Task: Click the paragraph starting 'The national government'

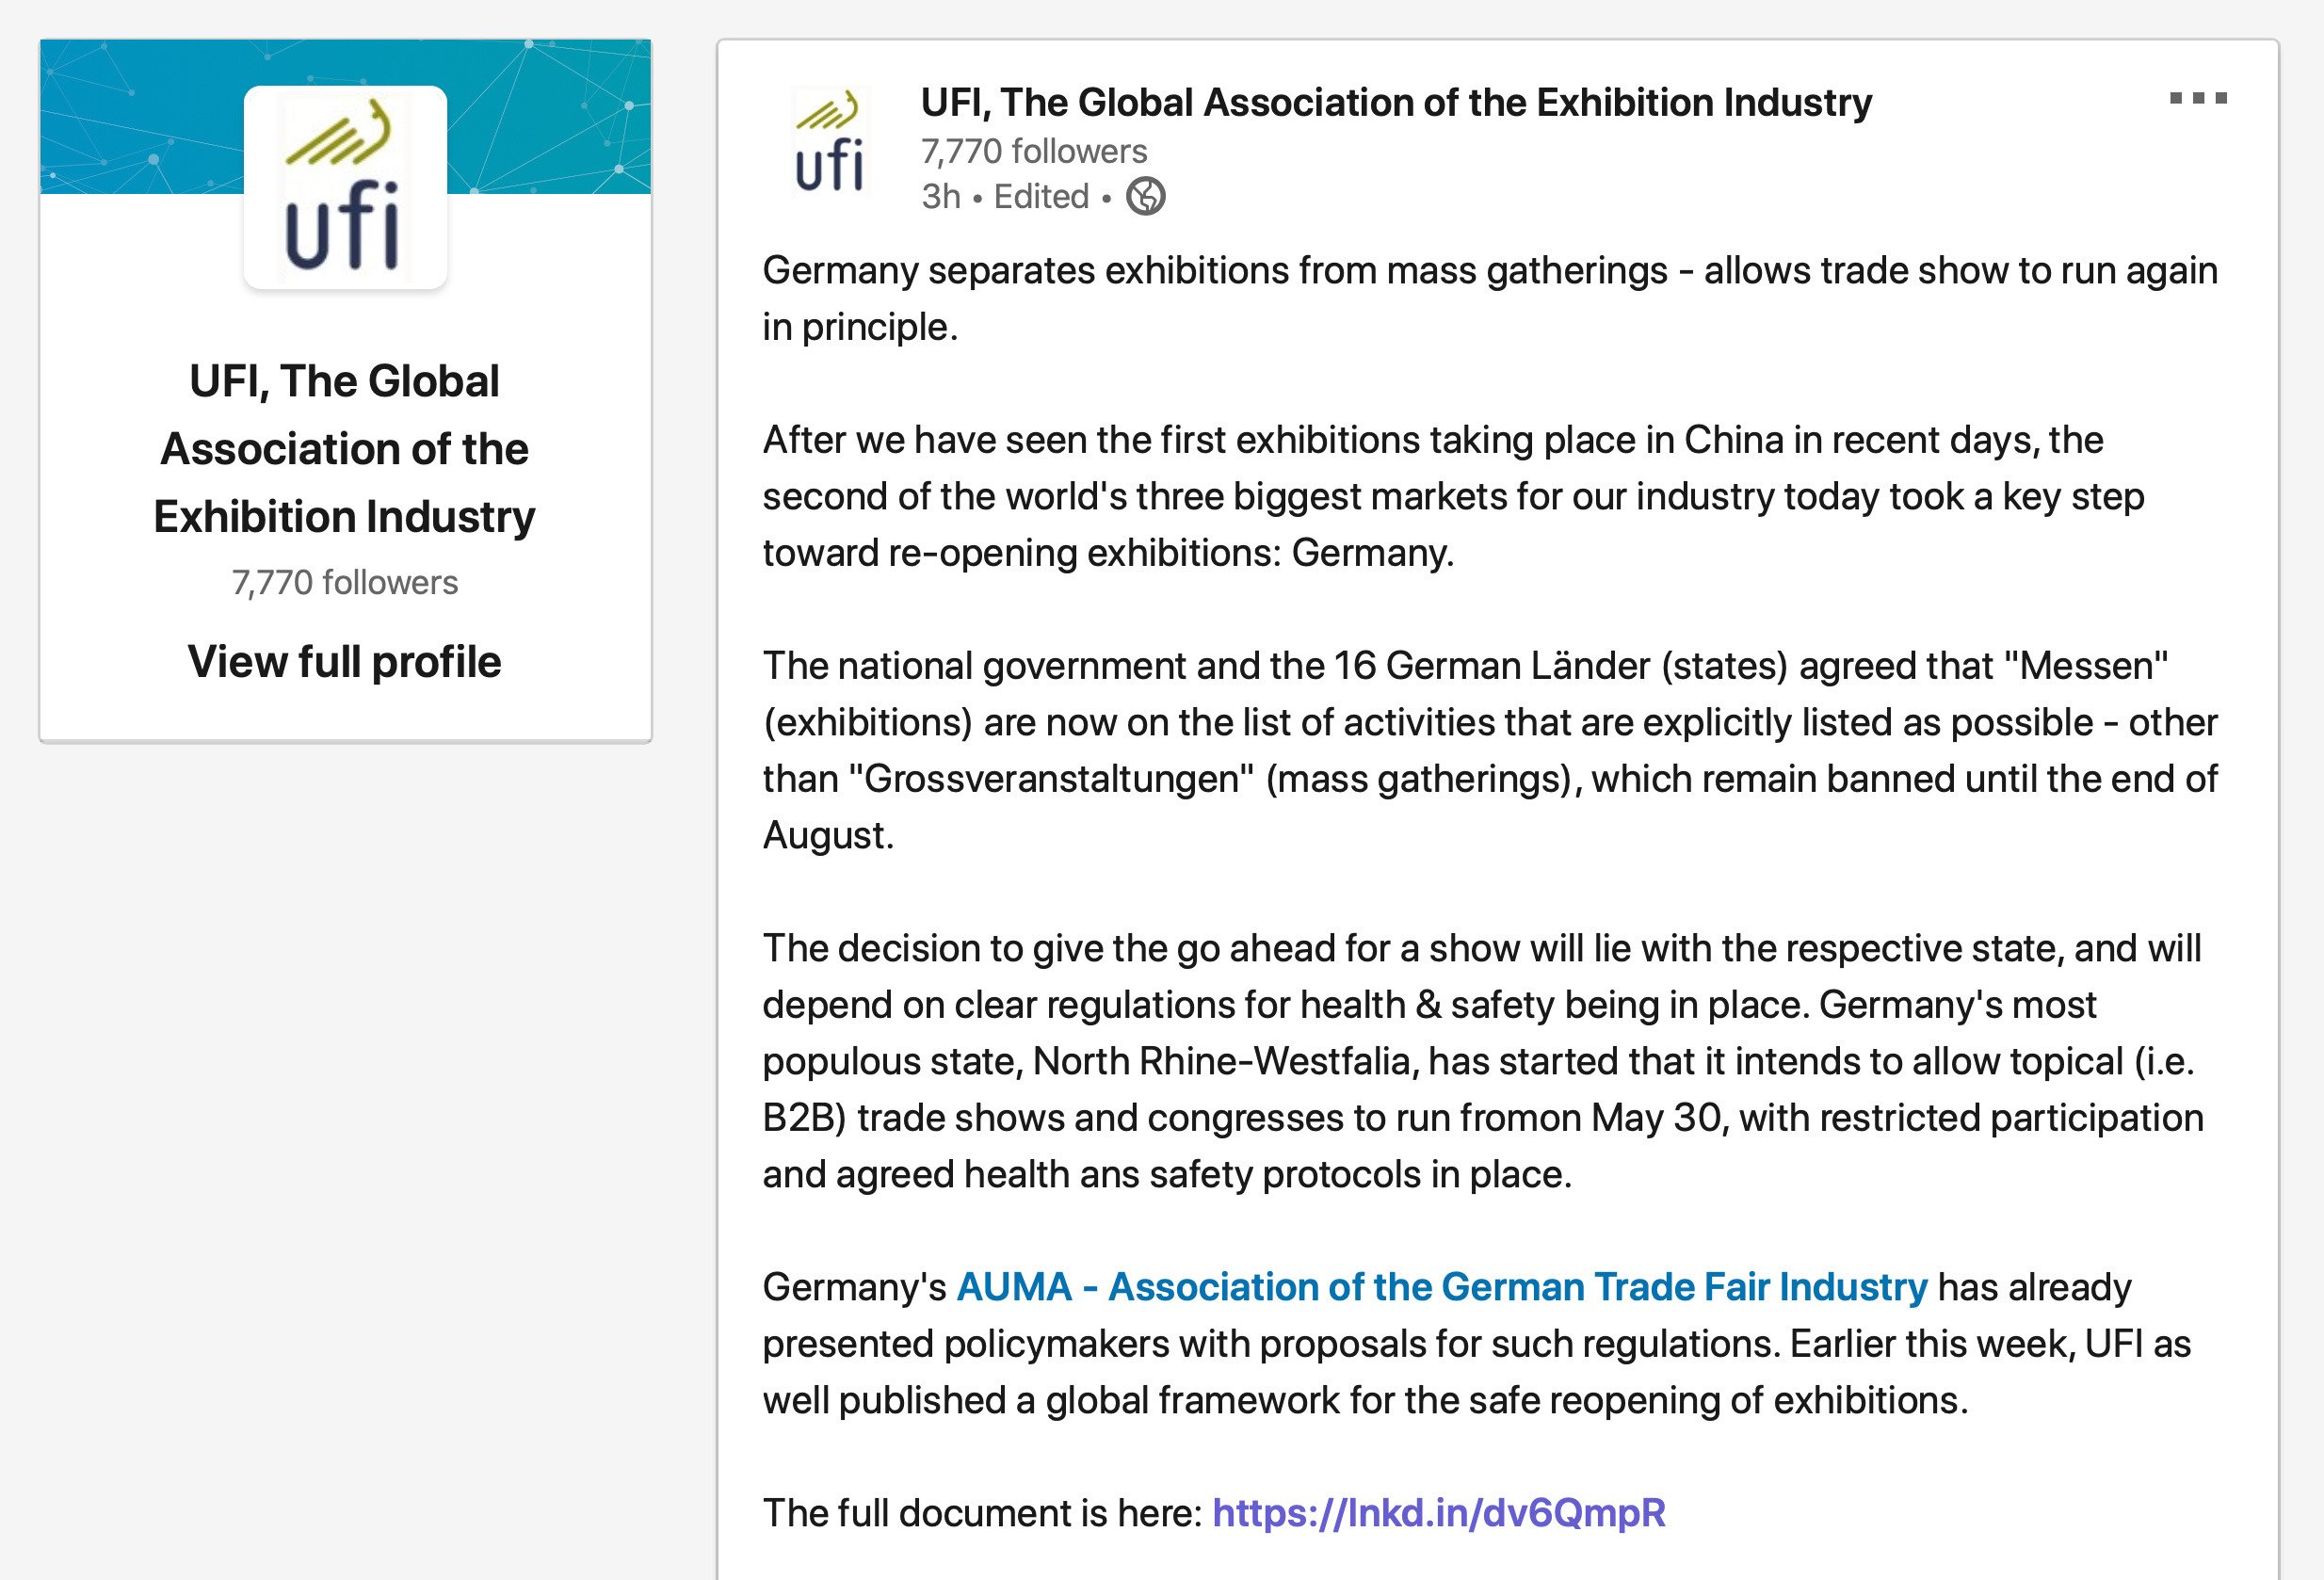Action: [x=1490, y=750]
